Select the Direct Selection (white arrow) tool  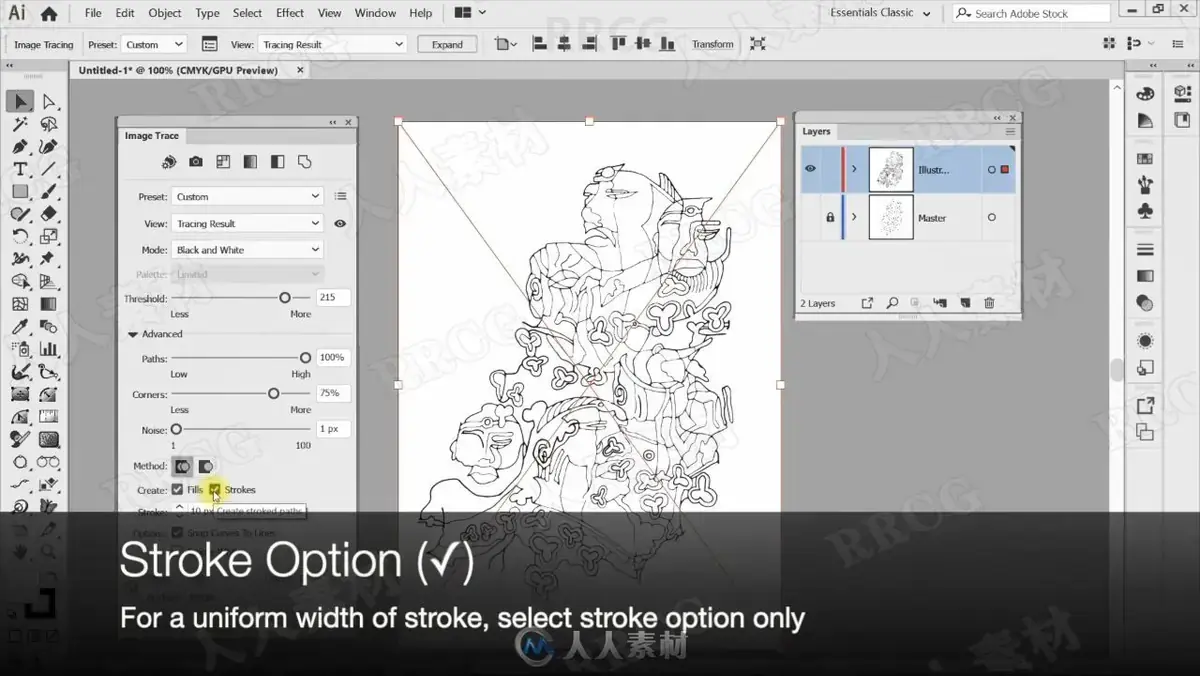point(48,102)
